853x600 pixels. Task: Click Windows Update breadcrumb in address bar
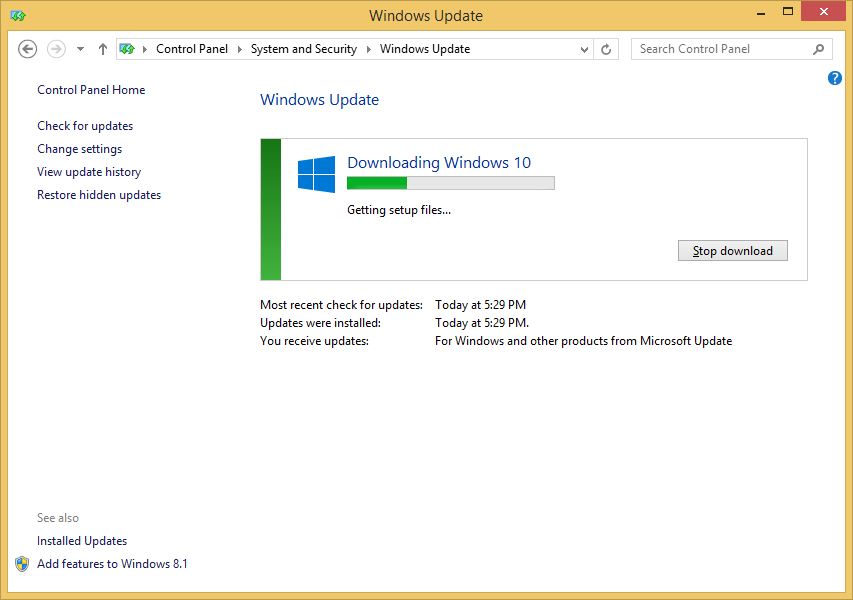tap(425, 49)
